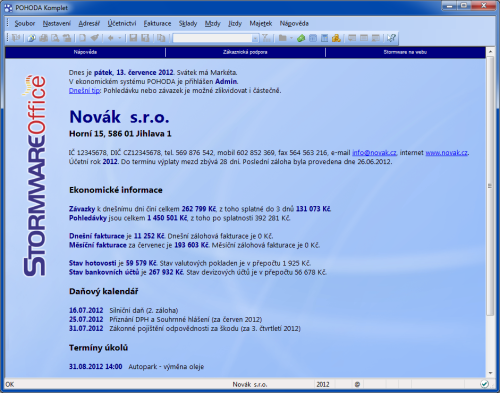Click the info@novak.cz email link
The width and height of the screenshot is (500, 393).
pyautogui.click(x=374, y=153)
